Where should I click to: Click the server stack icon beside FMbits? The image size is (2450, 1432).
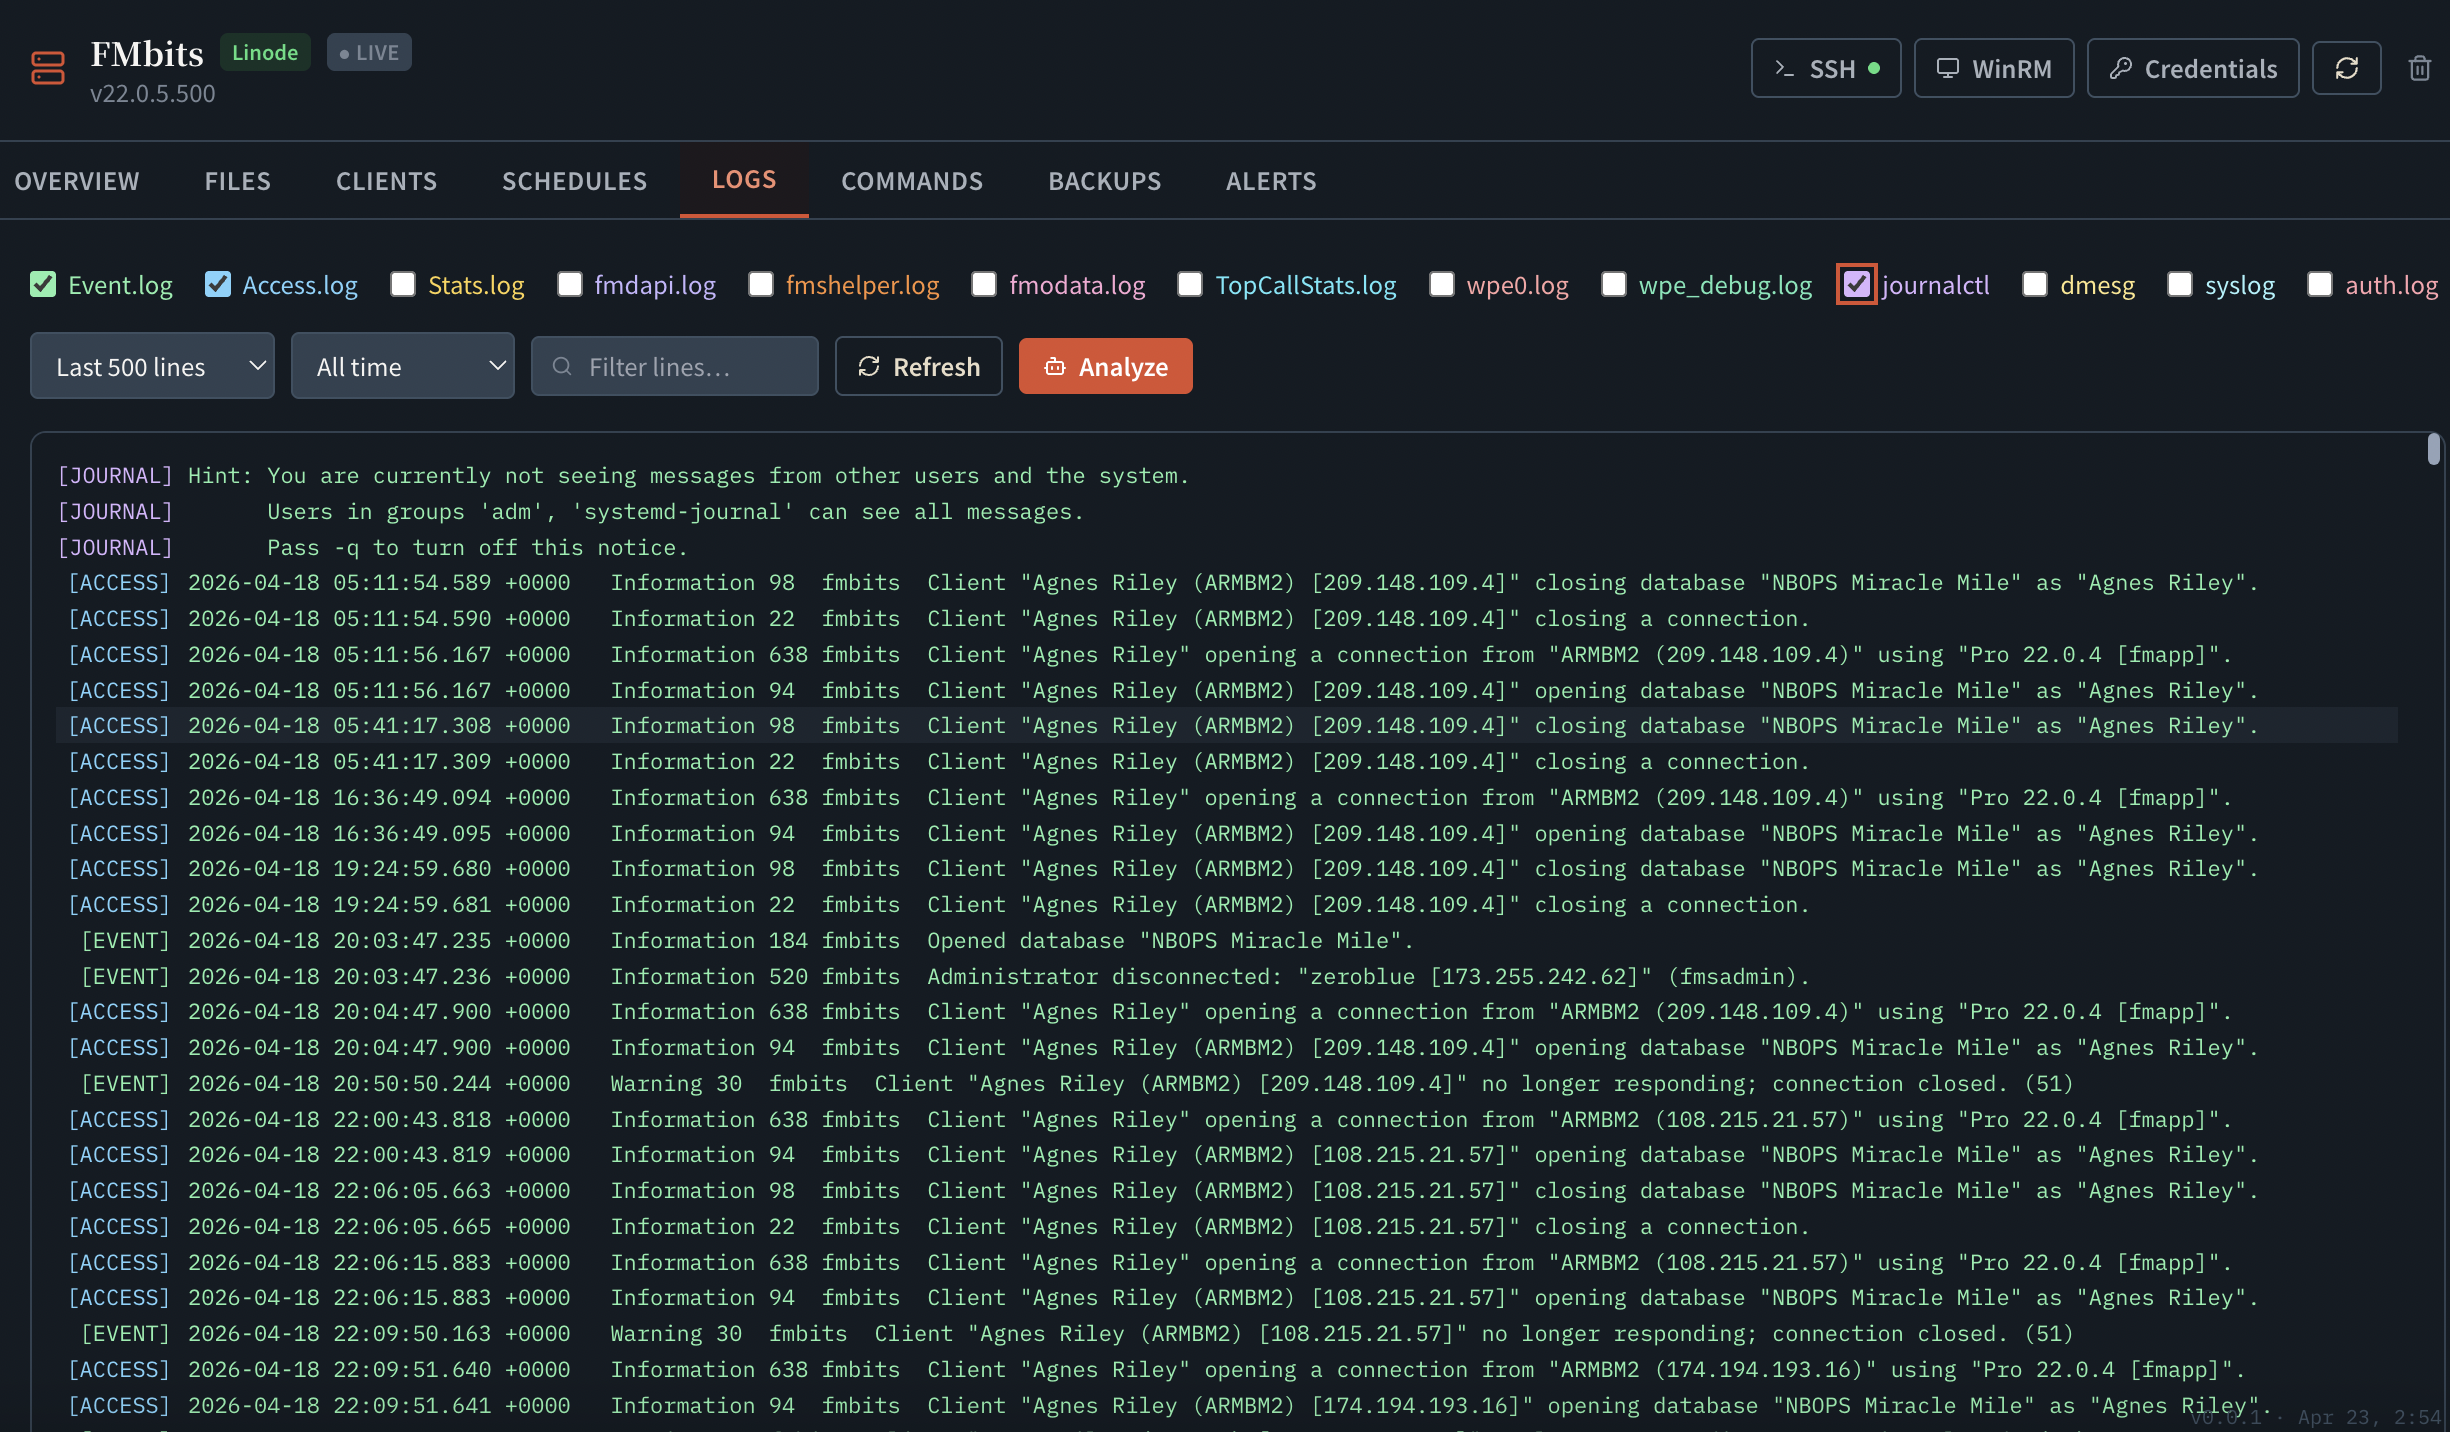click(47, 68)
